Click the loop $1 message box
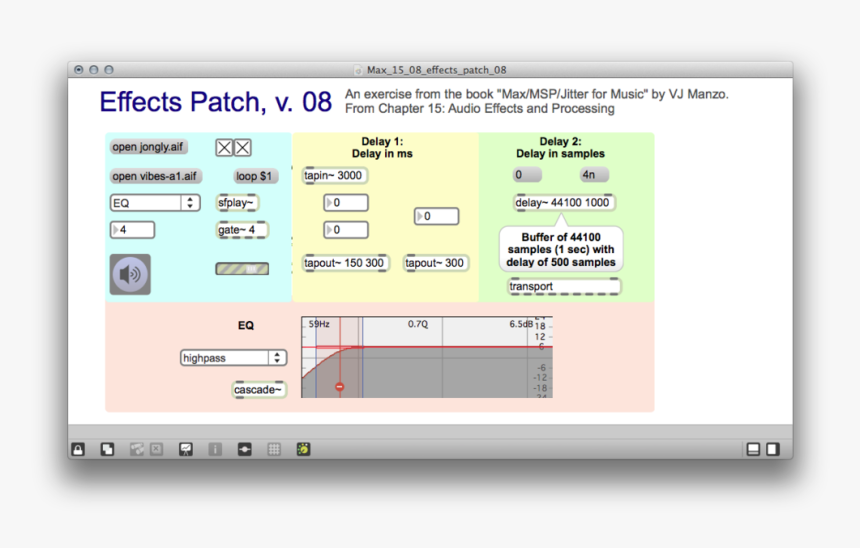 click(254, 176)
